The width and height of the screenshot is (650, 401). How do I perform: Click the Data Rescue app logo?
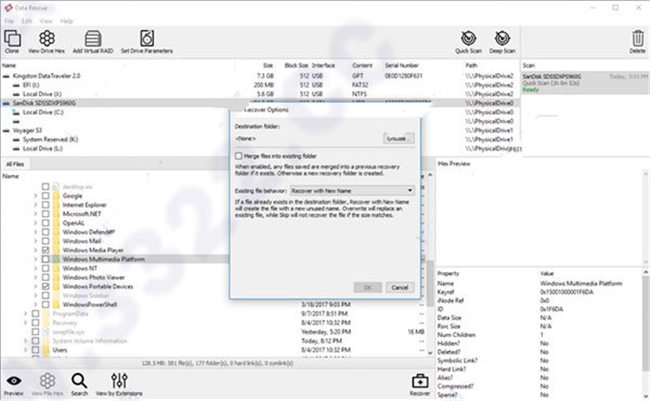pos(8,7)
